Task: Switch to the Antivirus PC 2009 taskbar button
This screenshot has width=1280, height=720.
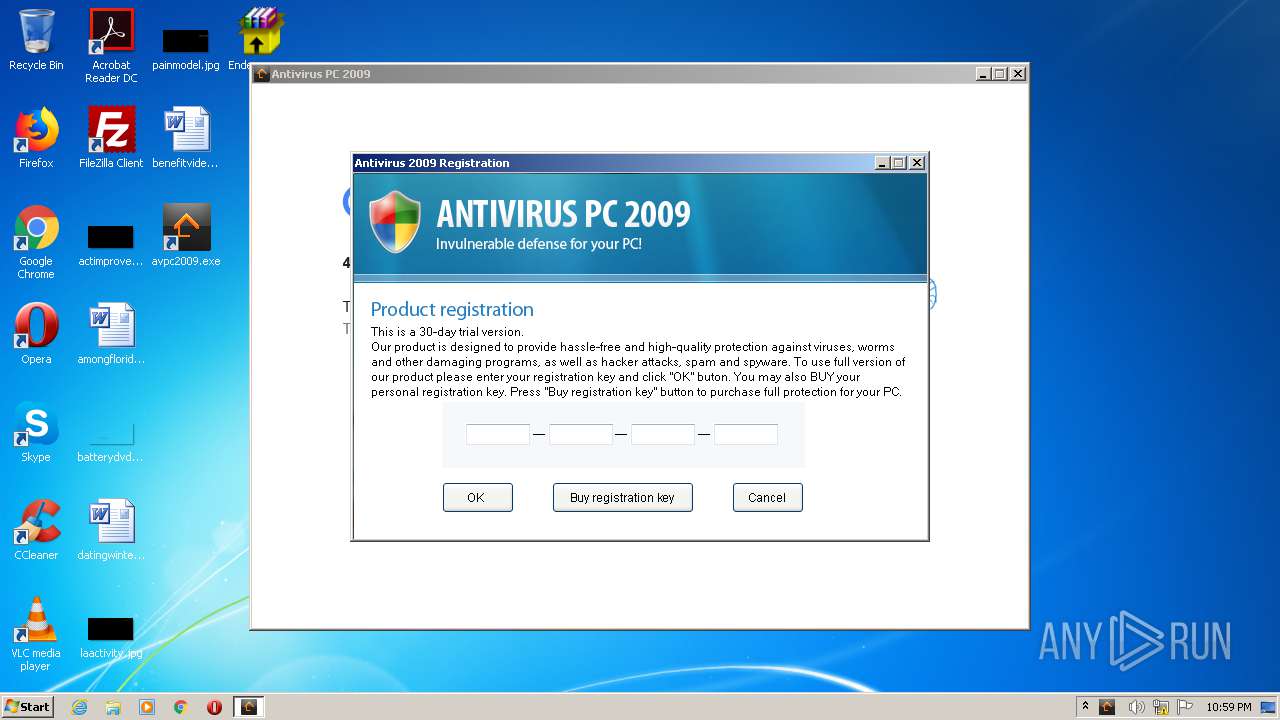Action: tap(248, 707)
